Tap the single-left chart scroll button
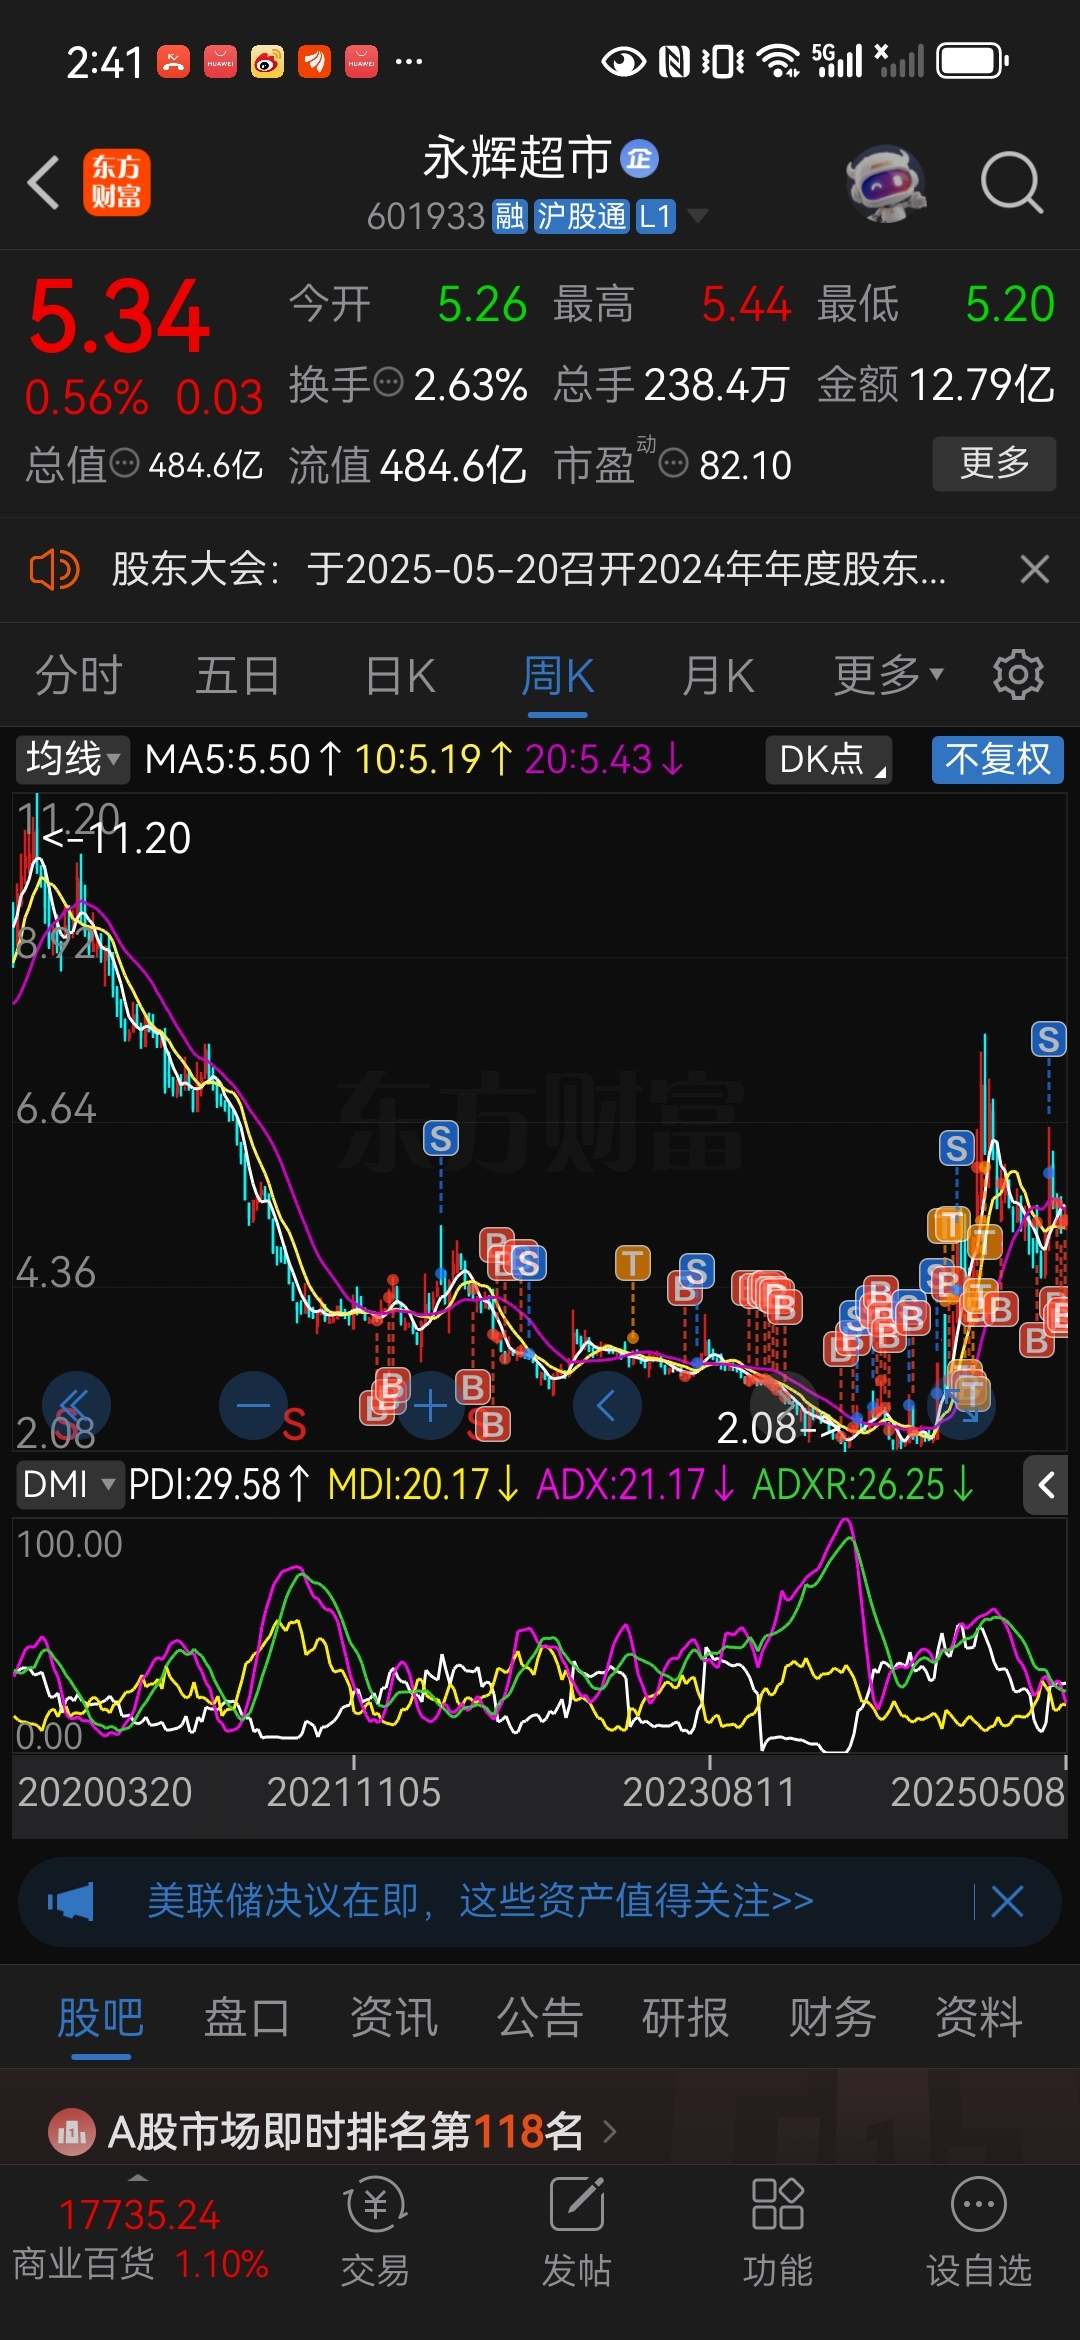This screenshot has width=1080, height=2340. [607, 1405]
